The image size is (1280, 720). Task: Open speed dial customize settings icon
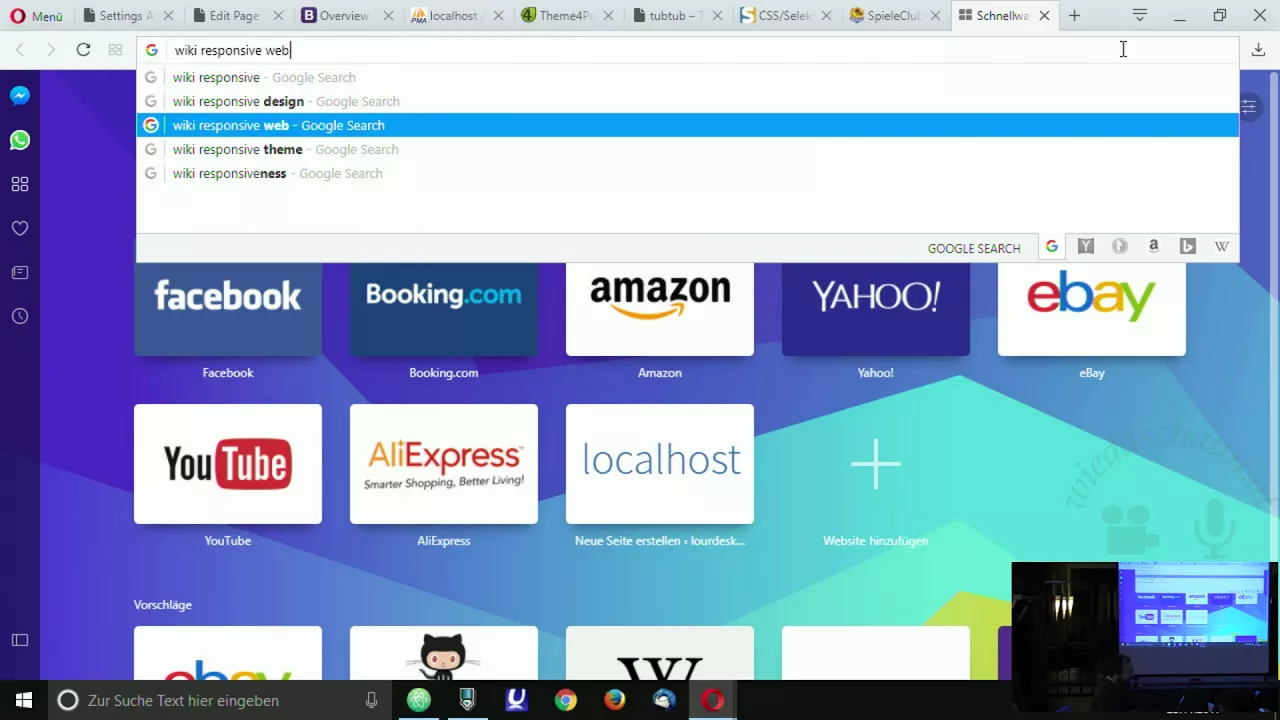pos(1249,105)
